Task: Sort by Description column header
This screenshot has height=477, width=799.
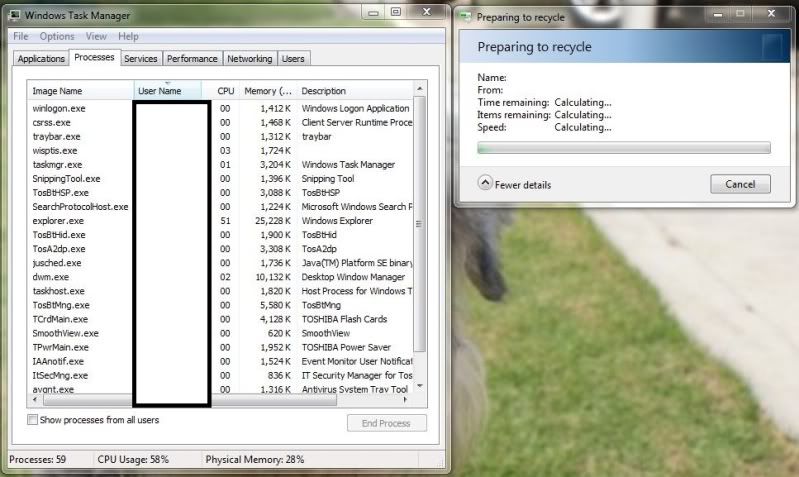Action: tap(355, 91)
